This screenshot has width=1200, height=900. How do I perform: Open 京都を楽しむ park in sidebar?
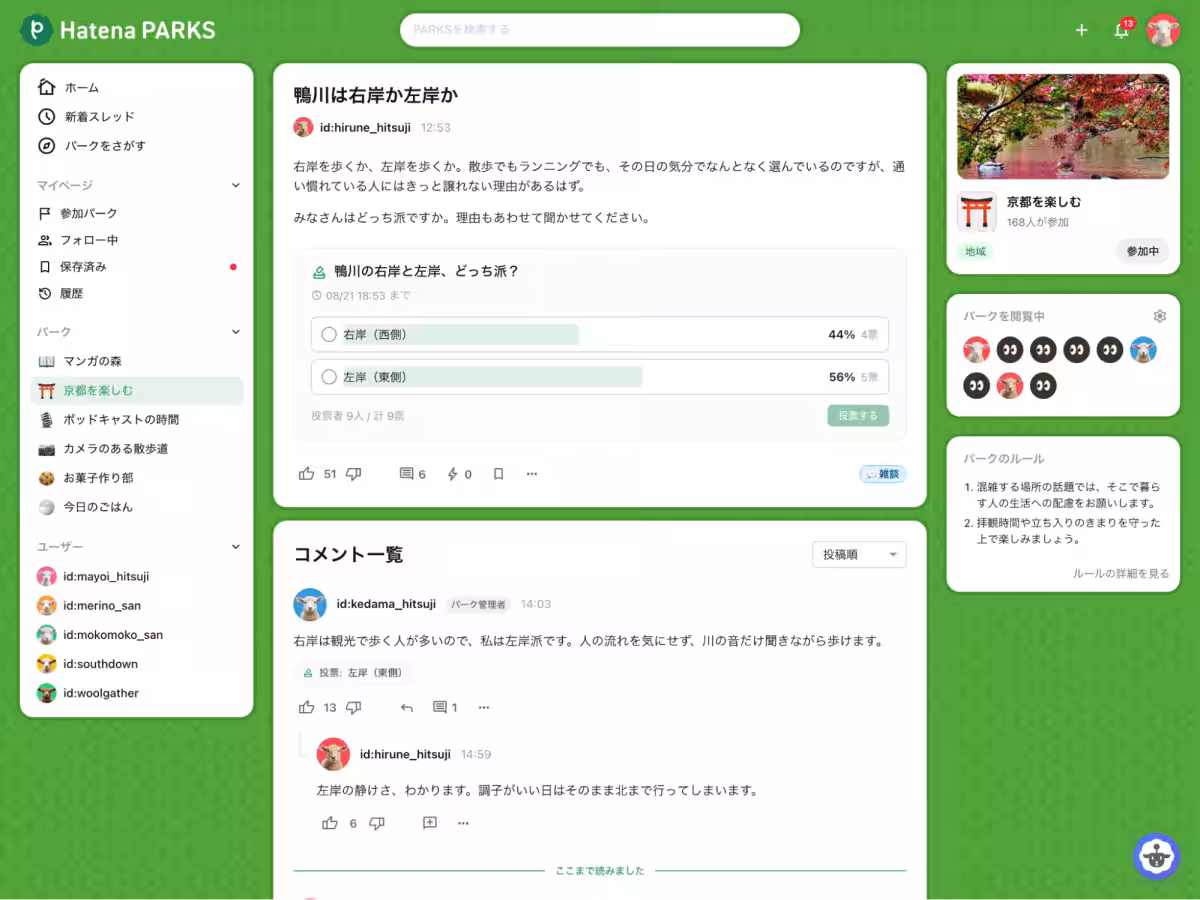pyautogui.click(x=137, y=390)
